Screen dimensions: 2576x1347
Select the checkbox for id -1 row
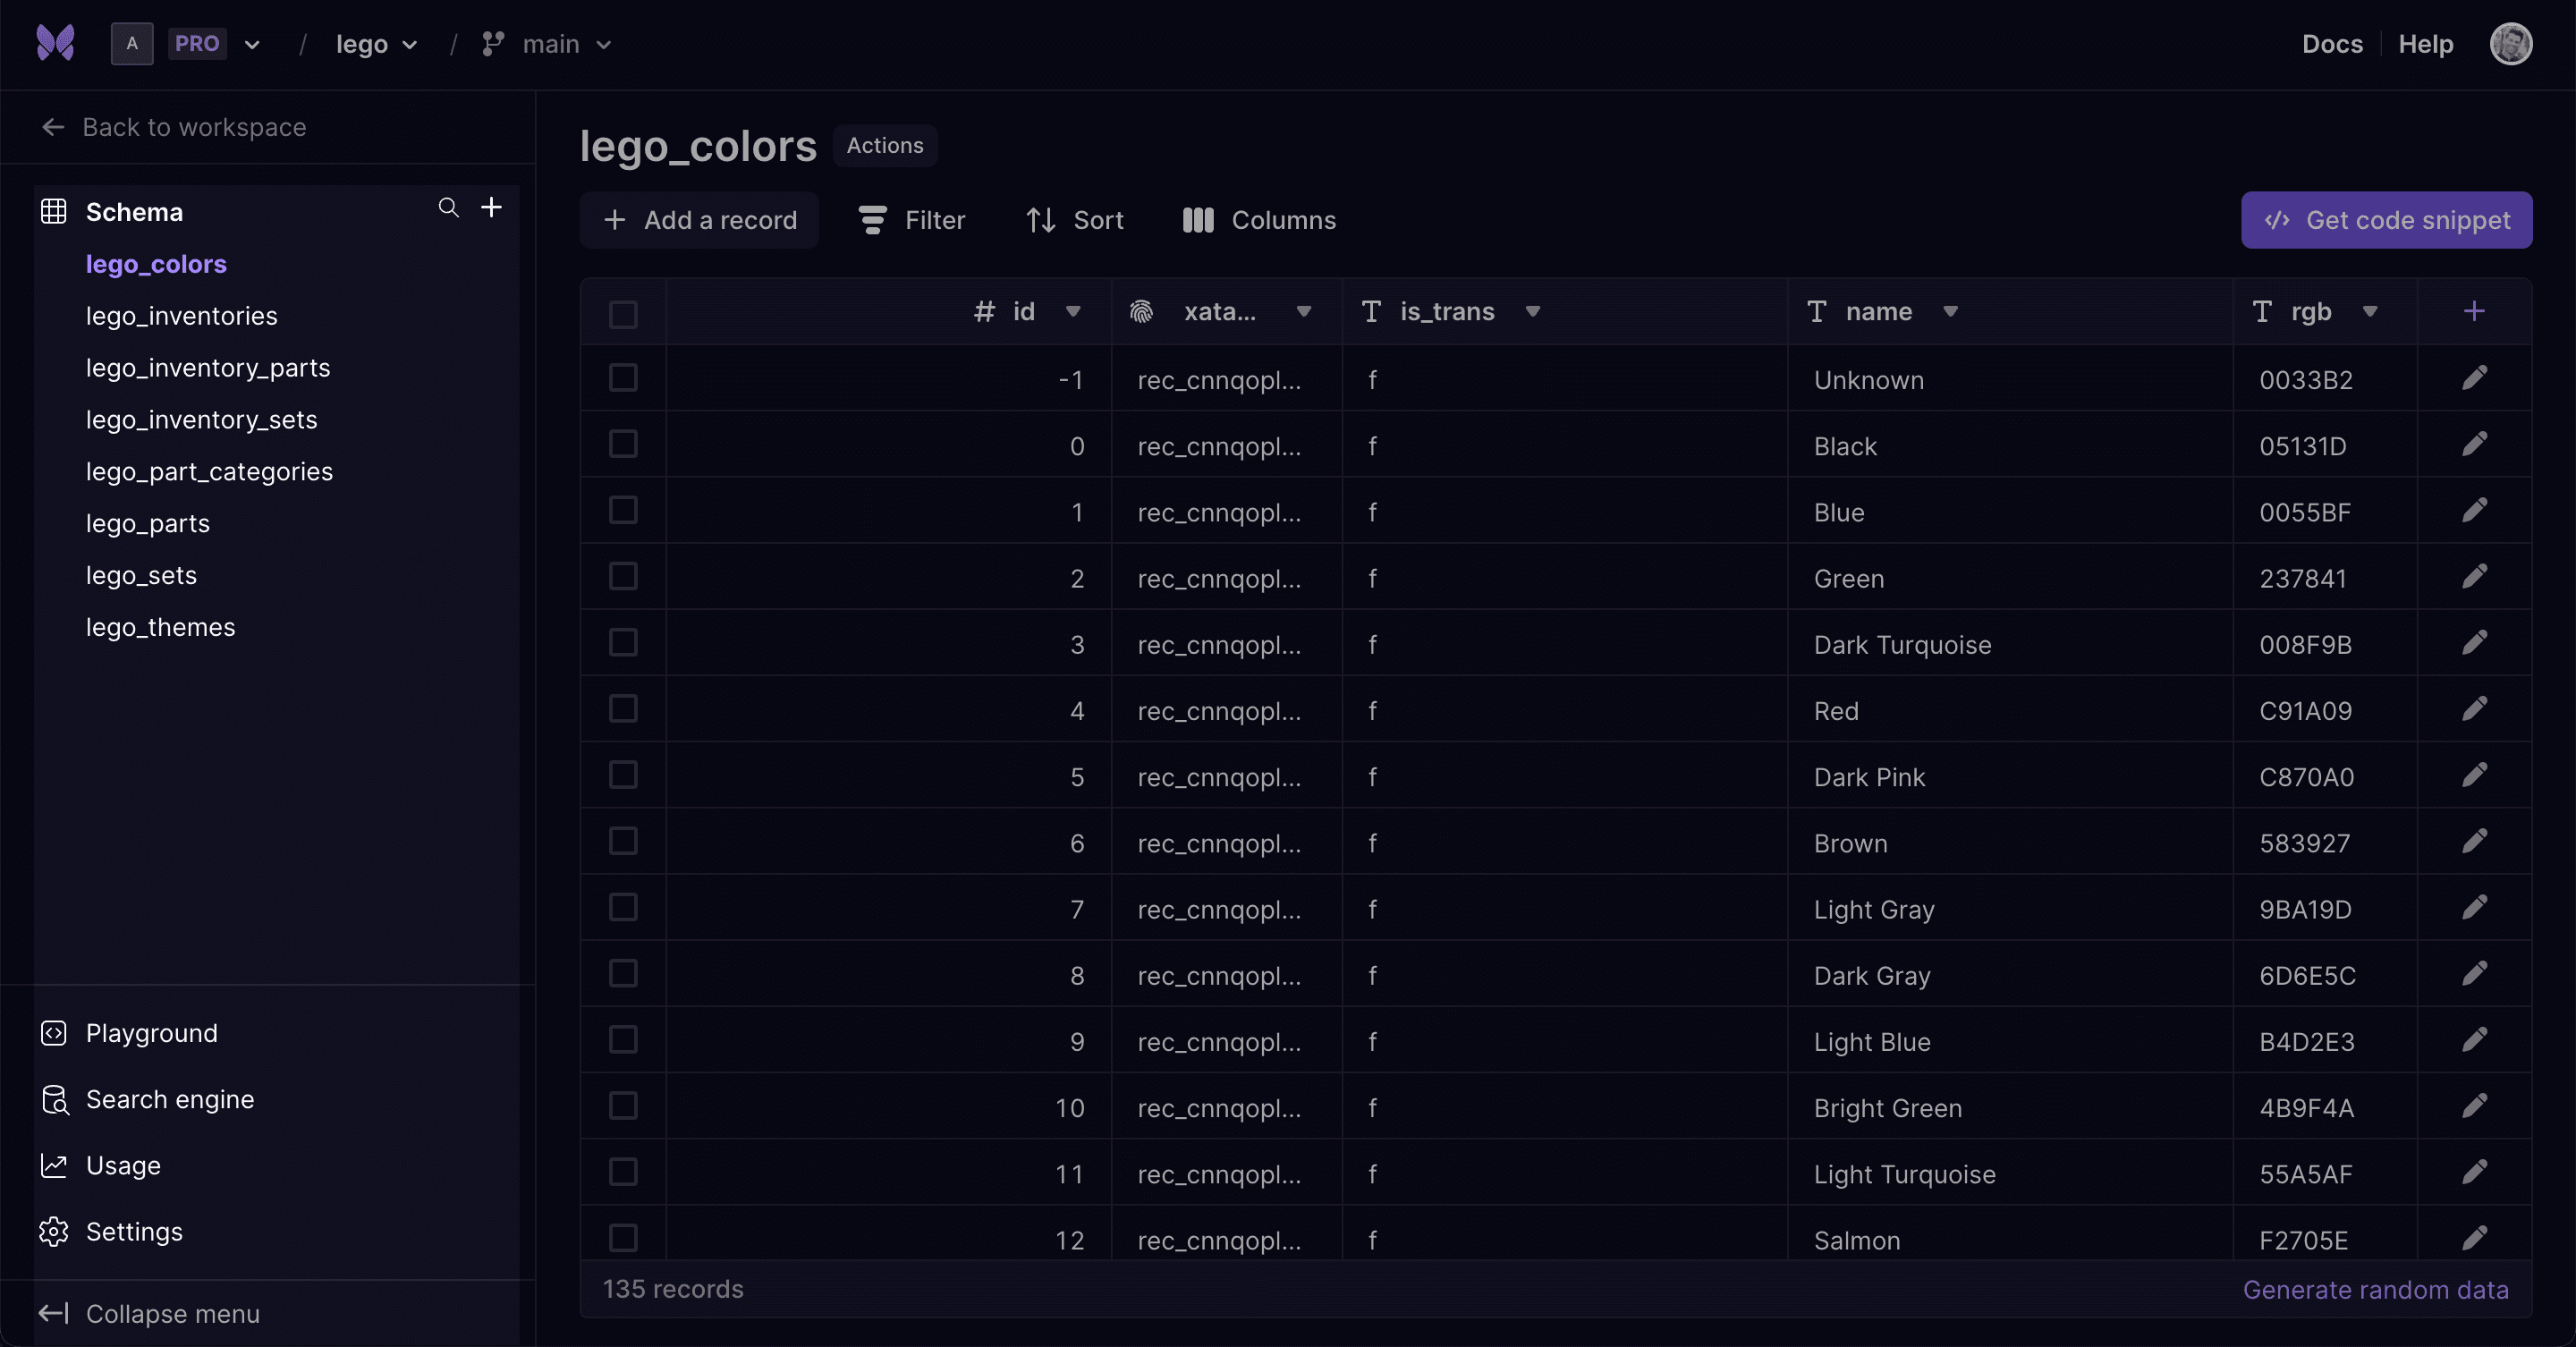623,378
